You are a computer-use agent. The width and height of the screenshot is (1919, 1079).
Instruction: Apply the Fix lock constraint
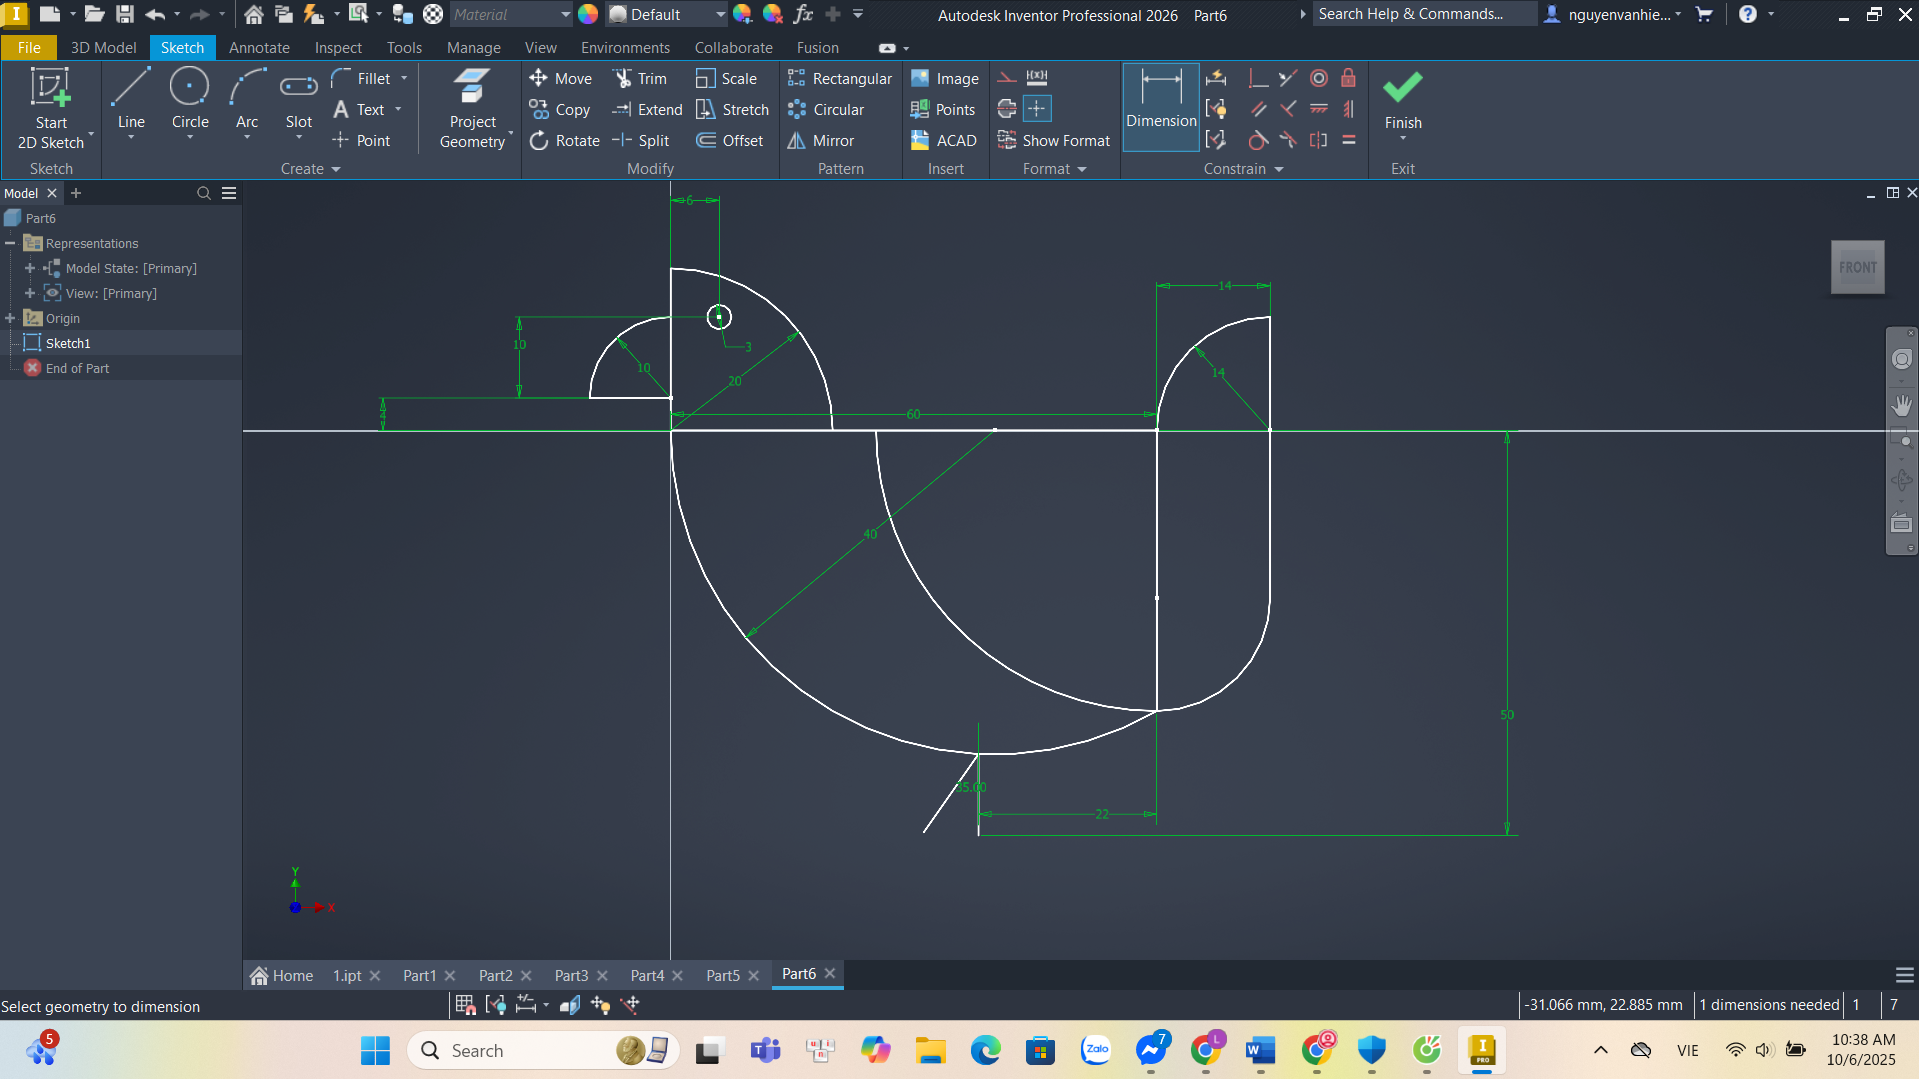[x=1348, y=79]
